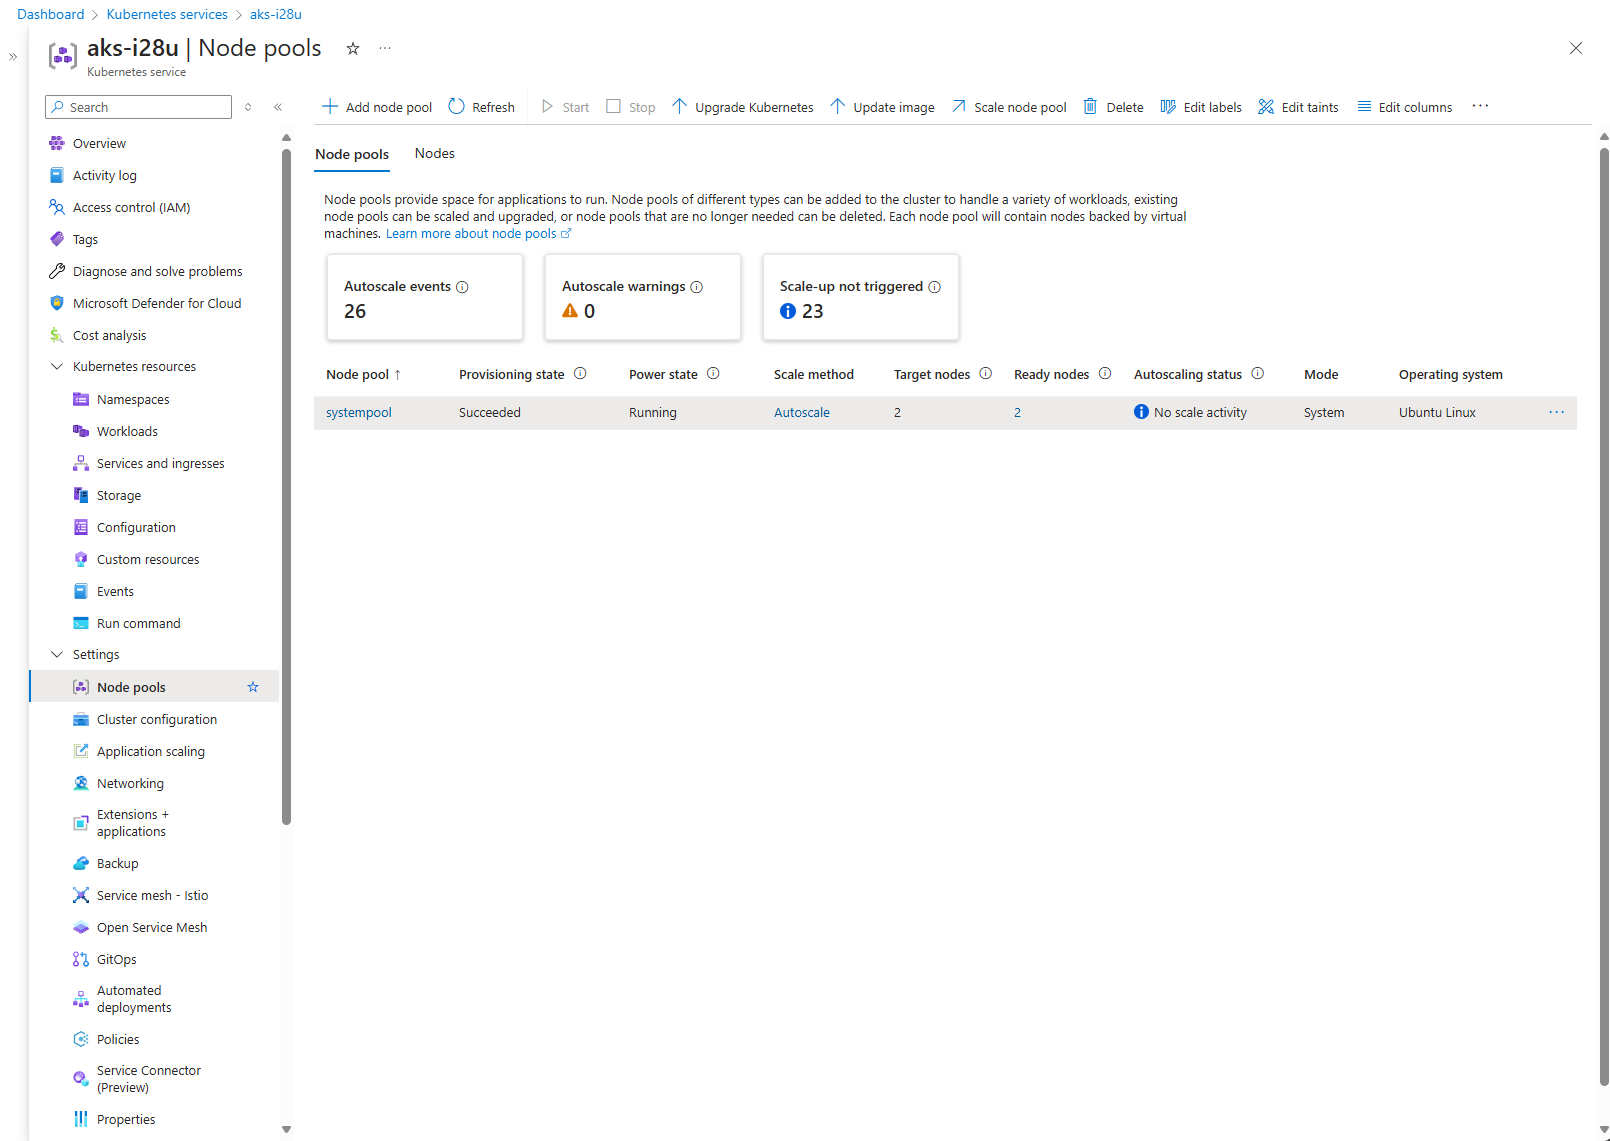Sort by Node pool column header

[357, 375]
